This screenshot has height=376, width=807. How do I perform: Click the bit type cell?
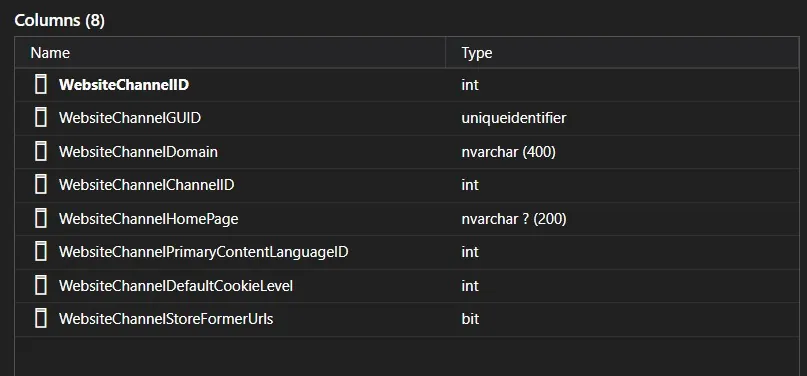coord(470,319)
